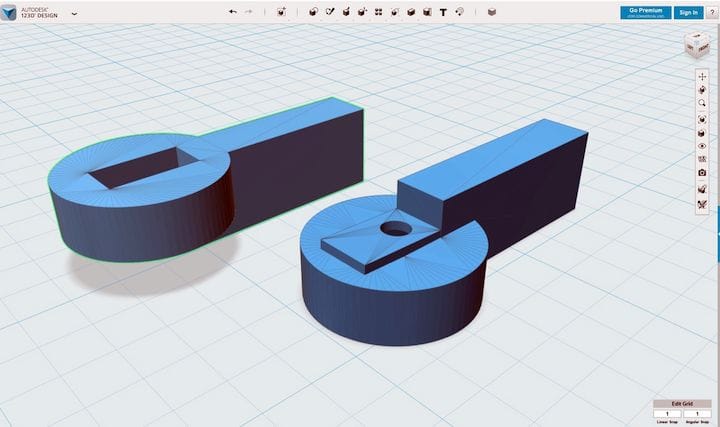Toggle the grid display icon in navigation bar
Image resolution: width=720 pixels, height=427 pixels.
tap(702, 160)
